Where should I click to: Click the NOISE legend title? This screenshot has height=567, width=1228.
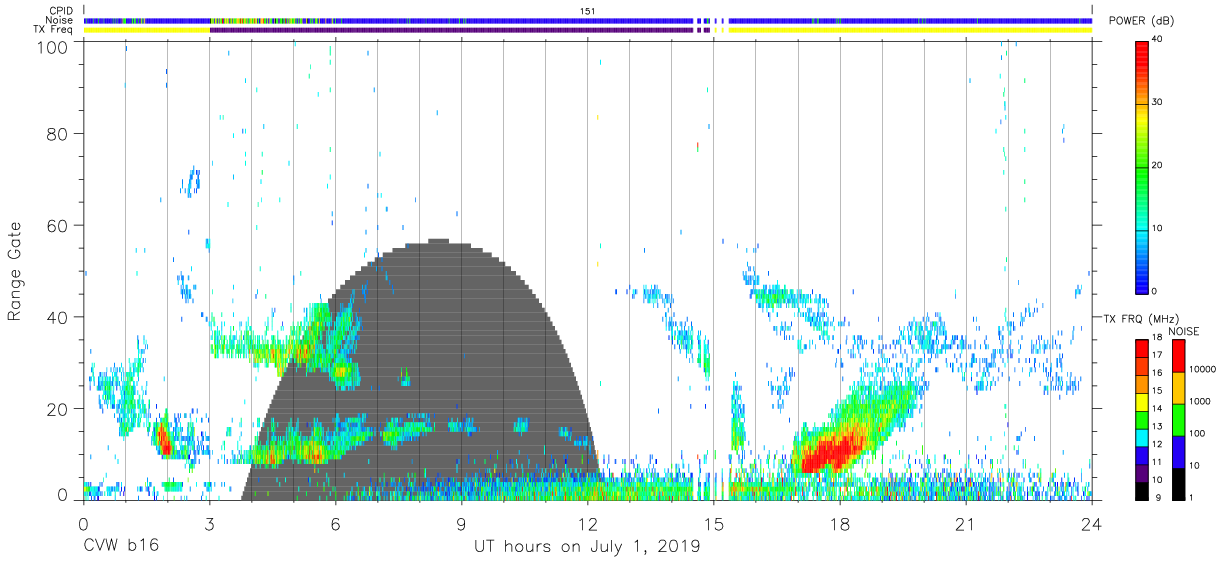pos(1184,331)
